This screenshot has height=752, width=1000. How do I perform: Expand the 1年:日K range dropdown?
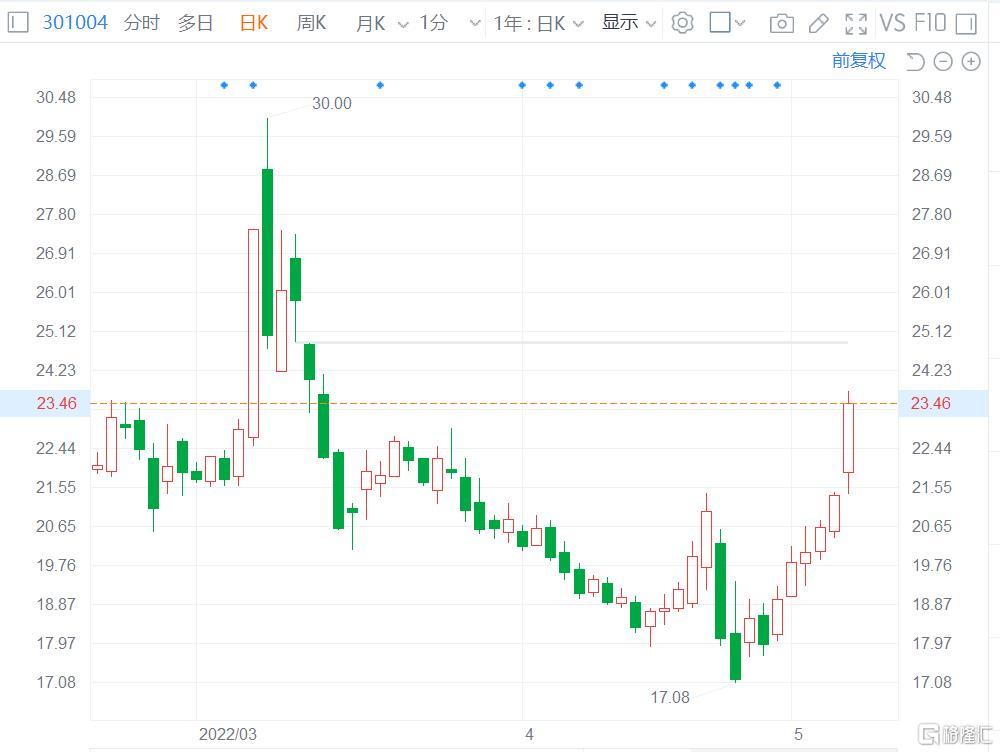pos(538,23)
